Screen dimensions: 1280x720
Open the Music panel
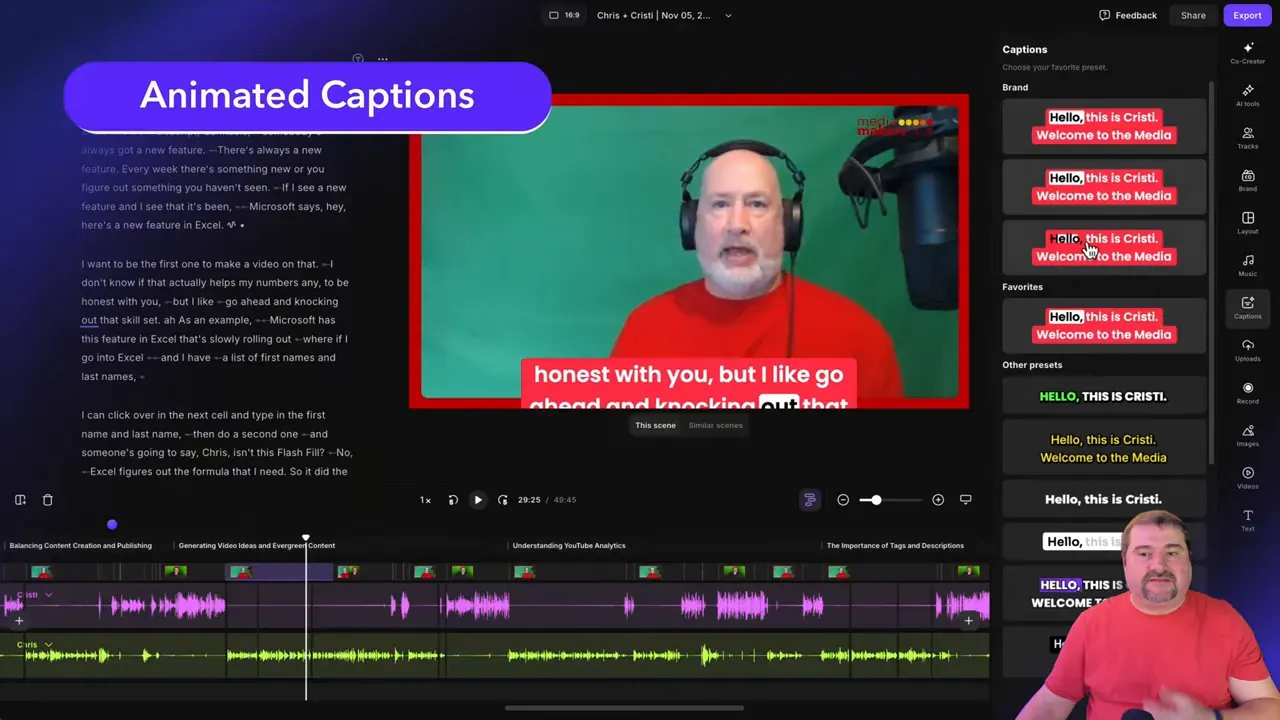coord(1248,265)
